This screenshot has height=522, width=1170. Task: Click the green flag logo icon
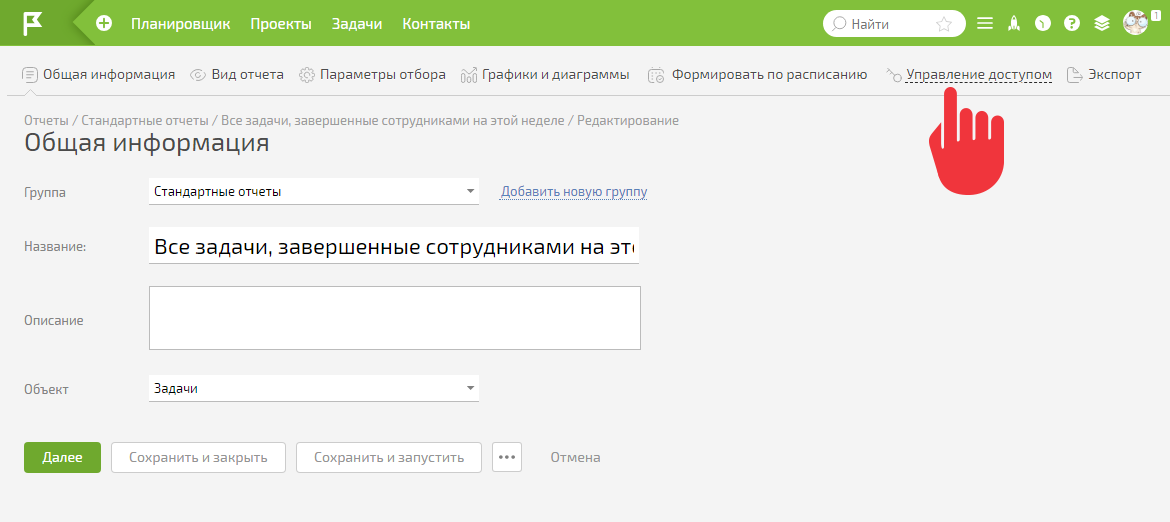[33, 23]
